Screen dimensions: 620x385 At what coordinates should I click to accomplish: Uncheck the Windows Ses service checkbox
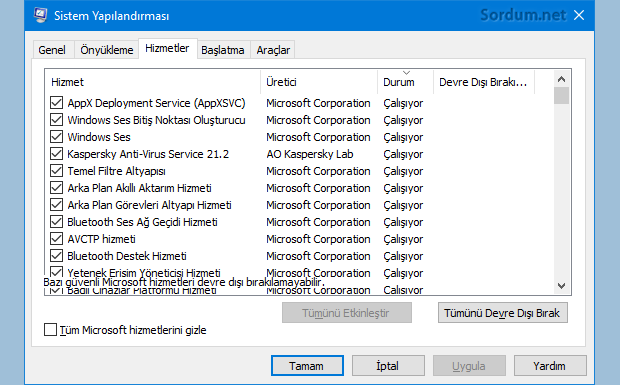57,137
